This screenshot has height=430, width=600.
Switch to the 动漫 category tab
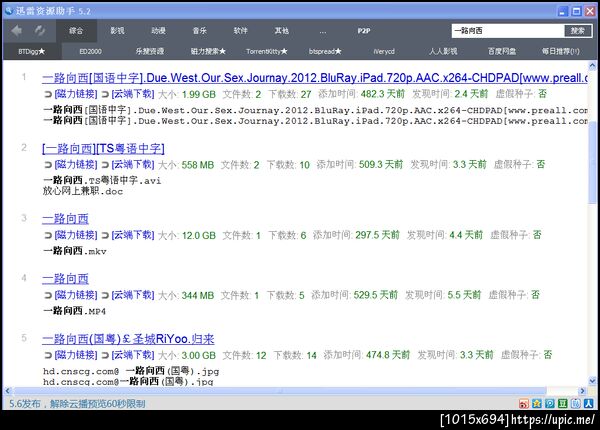pos(158,31)
